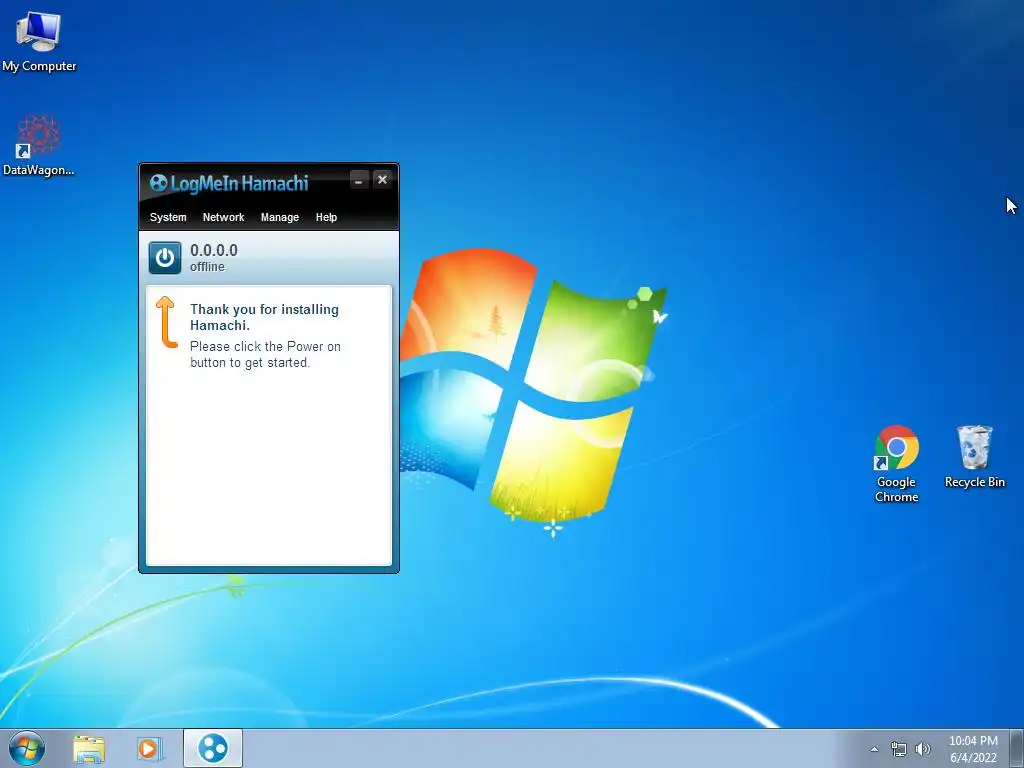Close the LogMeIn Hamachi window
This screenshot has width=1024, height=768.
click(383, 180)
